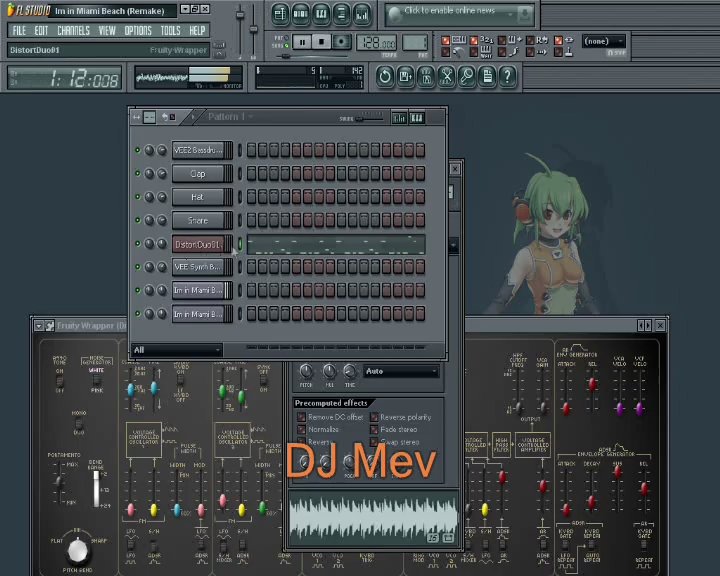720x576 pixels.
Task: Expand the online news bar dropdown
Action: point(510,15)
